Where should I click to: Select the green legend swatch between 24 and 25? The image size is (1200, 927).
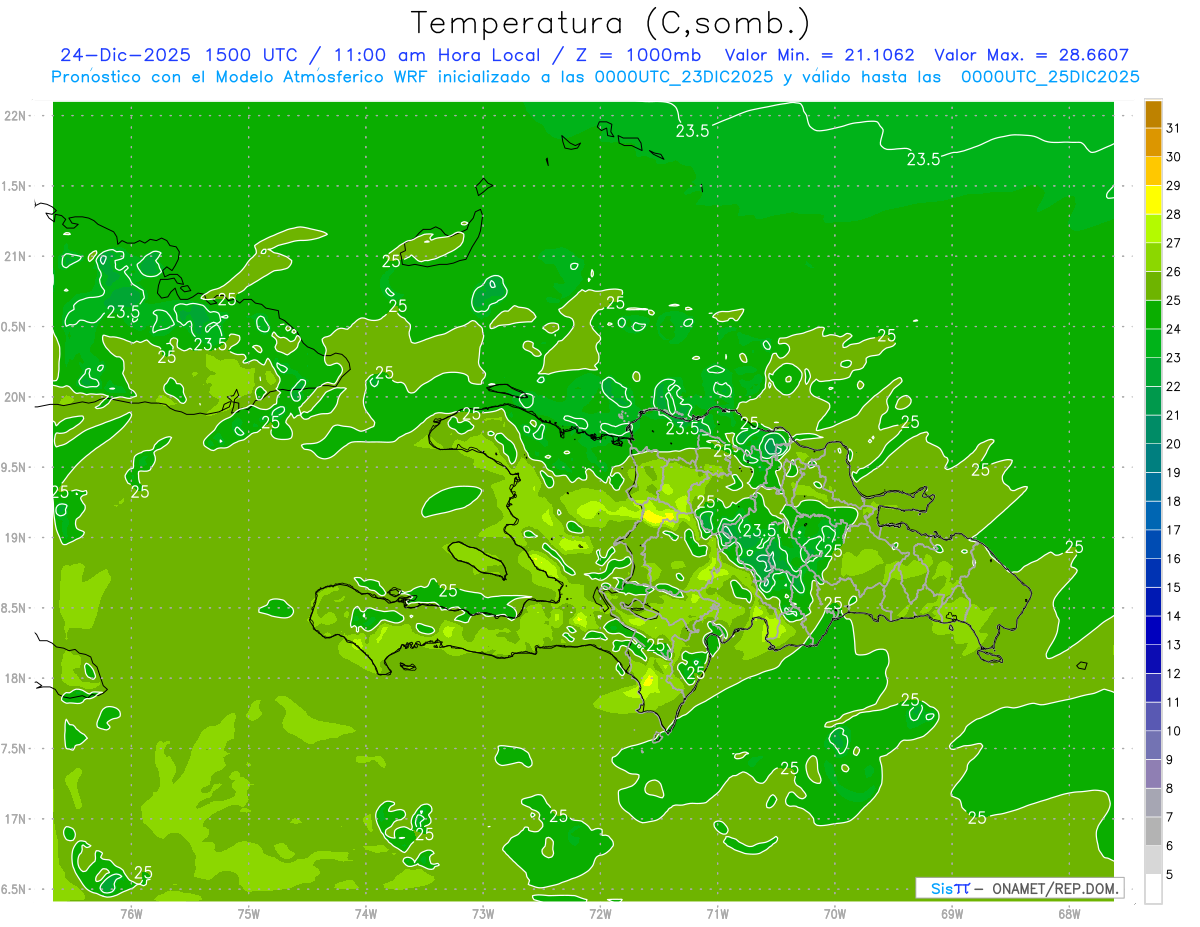[1153, 315]
